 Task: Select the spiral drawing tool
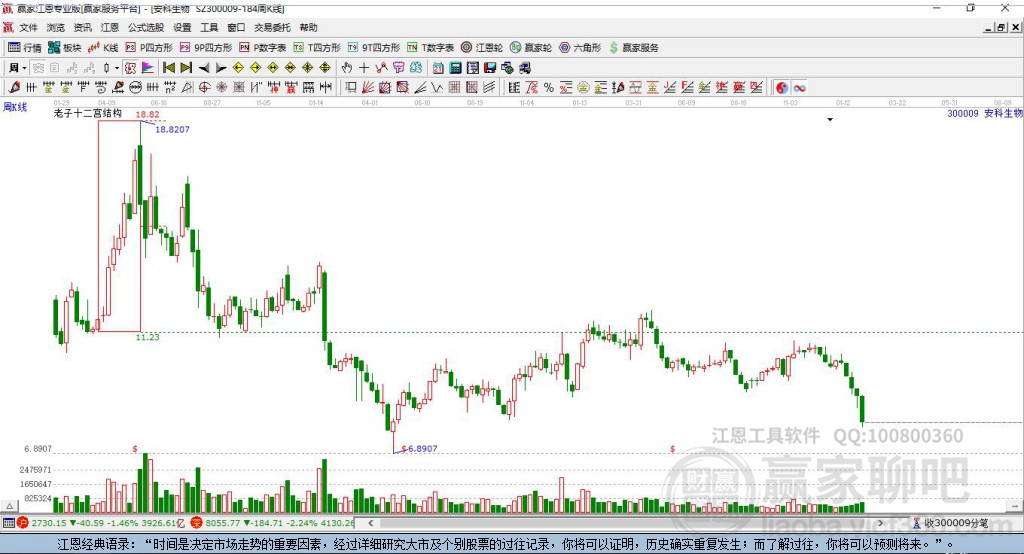pyautogui.click(x=101, y=88)
